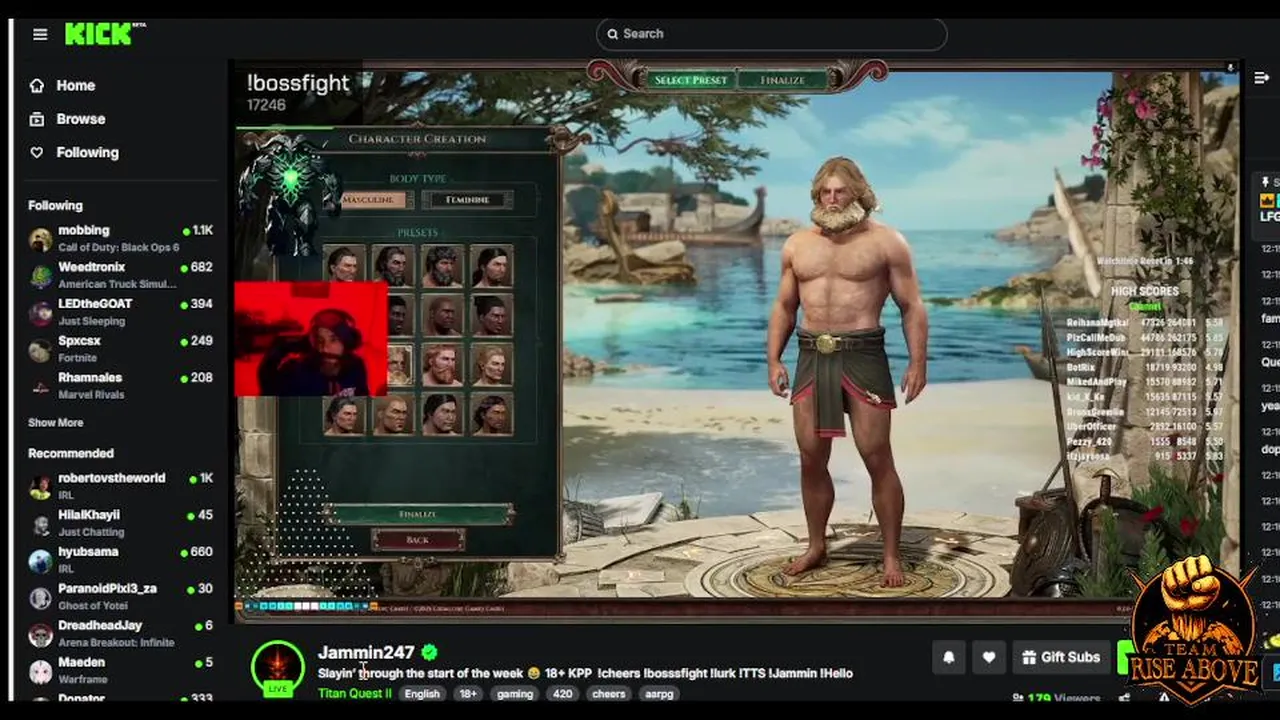Open DreadheadJay channel avatar
Screen dimensions: 1280x720
[40, 635]
